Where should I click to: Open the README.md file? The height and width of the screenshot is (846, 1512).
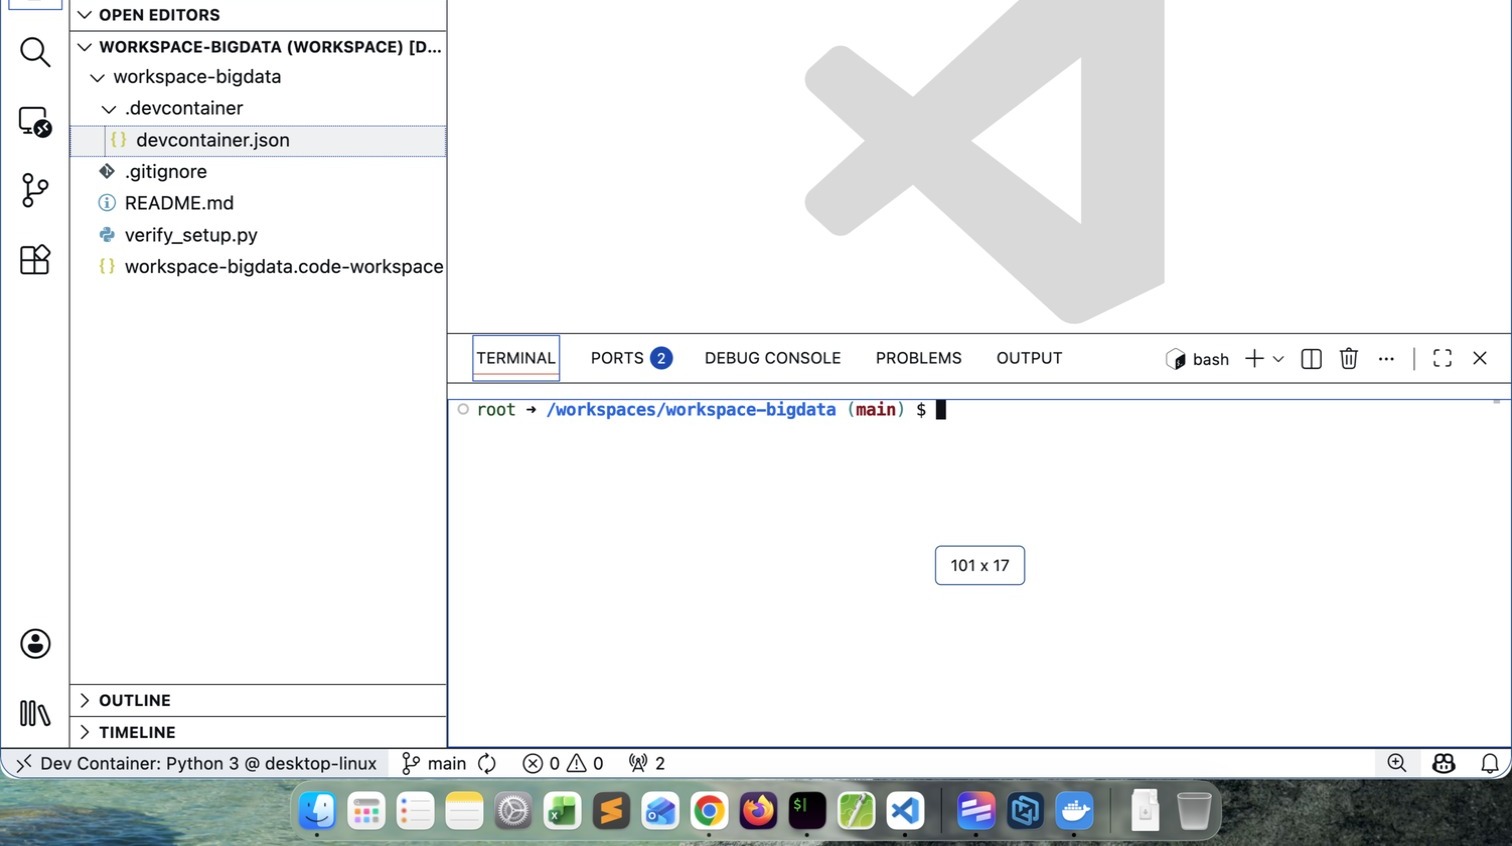pos(258,203)
